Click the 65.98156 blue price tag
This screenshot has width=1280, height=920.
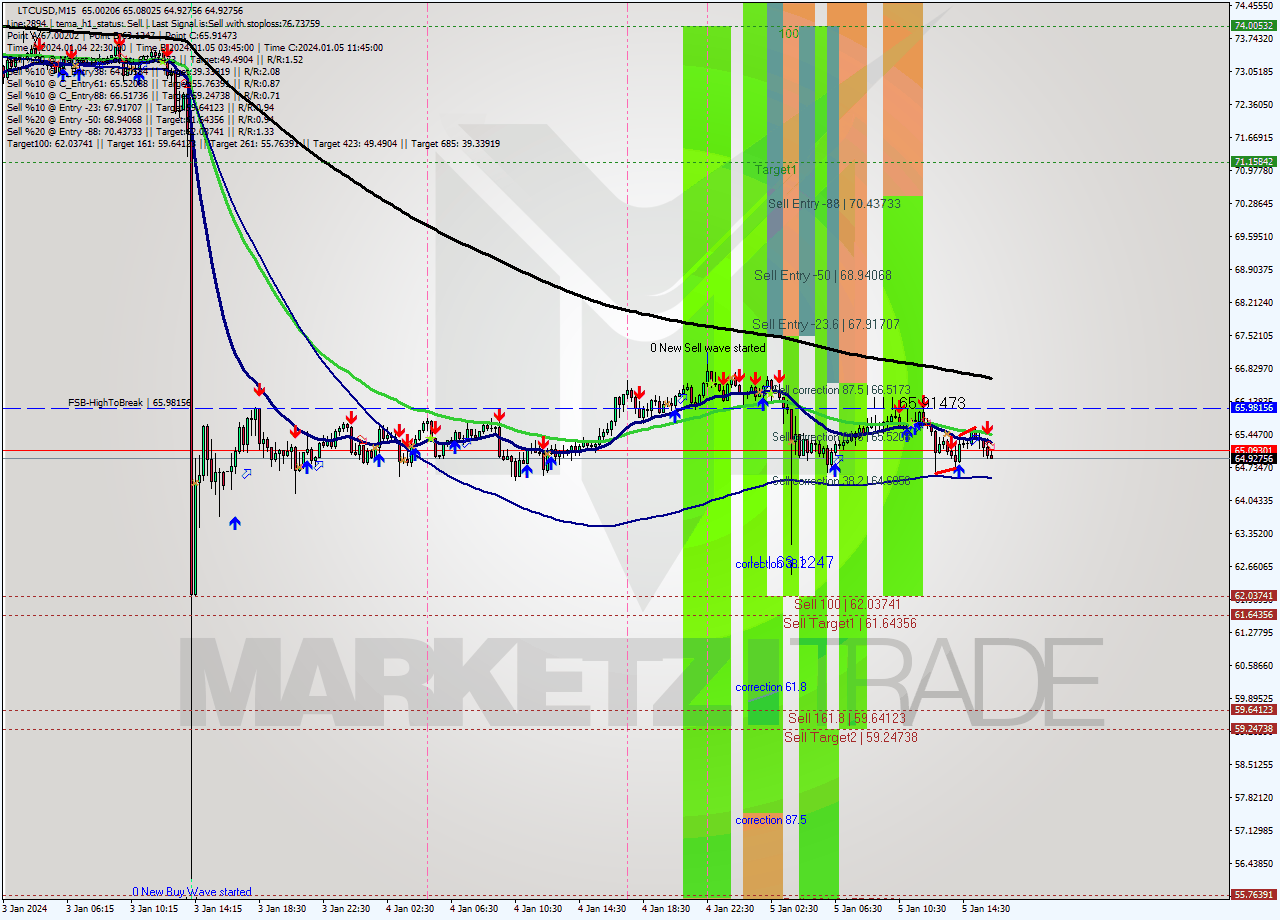coord(1254,408)
